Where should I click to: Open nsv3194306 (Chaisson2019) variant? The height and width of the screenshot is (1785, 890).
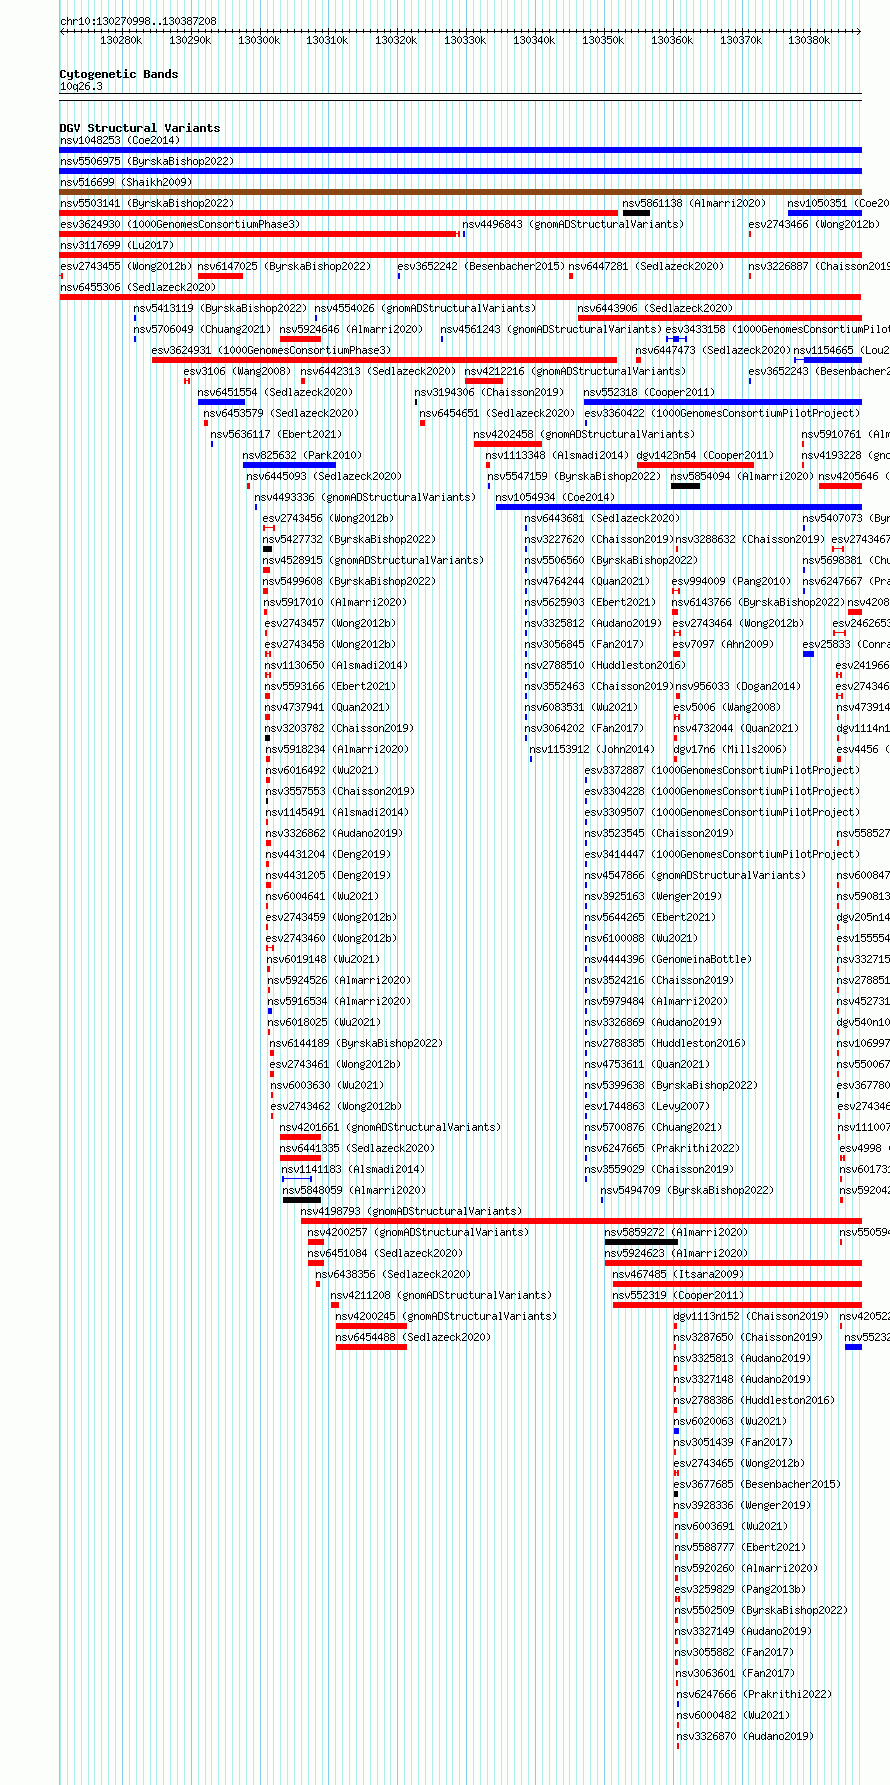(490, 392)
